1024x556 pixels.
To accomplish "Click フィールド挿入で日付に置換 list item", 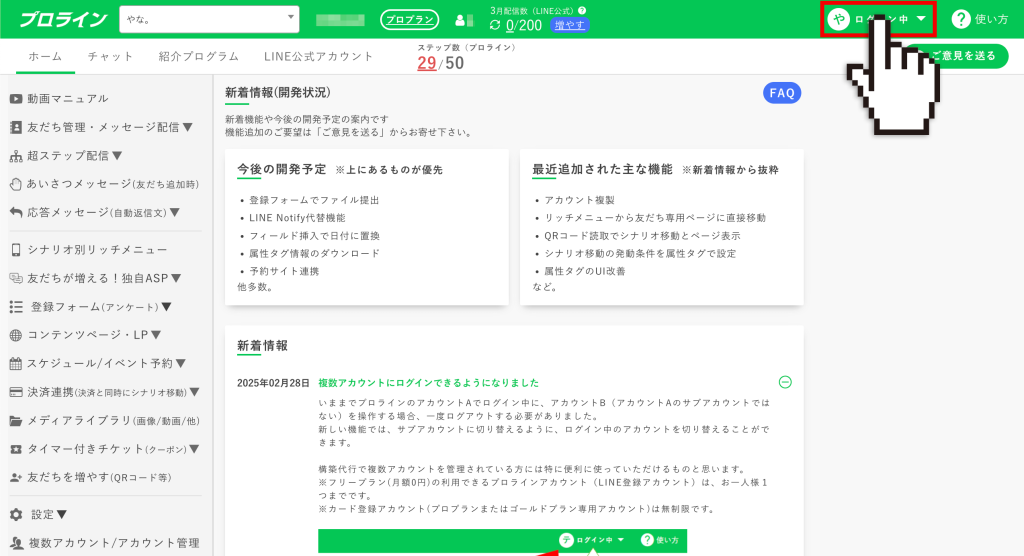I will pos(314,235).
